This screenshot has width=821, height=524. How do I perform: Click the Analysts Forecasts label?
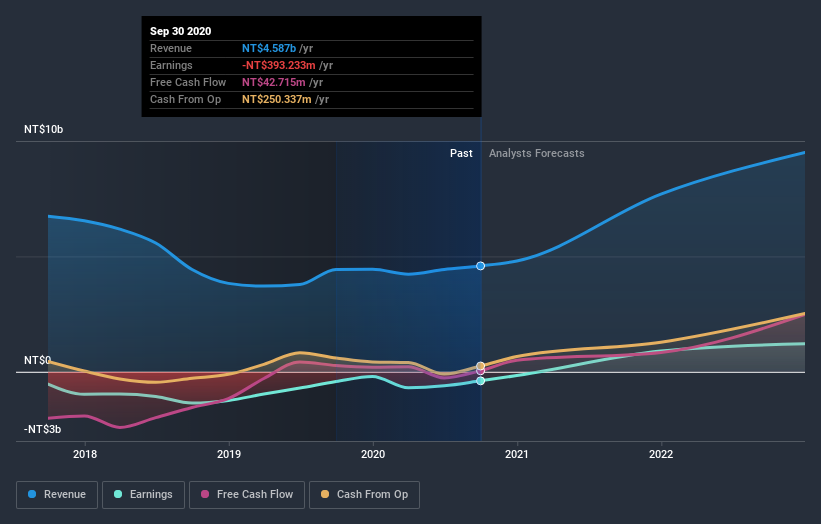point(537,153)
